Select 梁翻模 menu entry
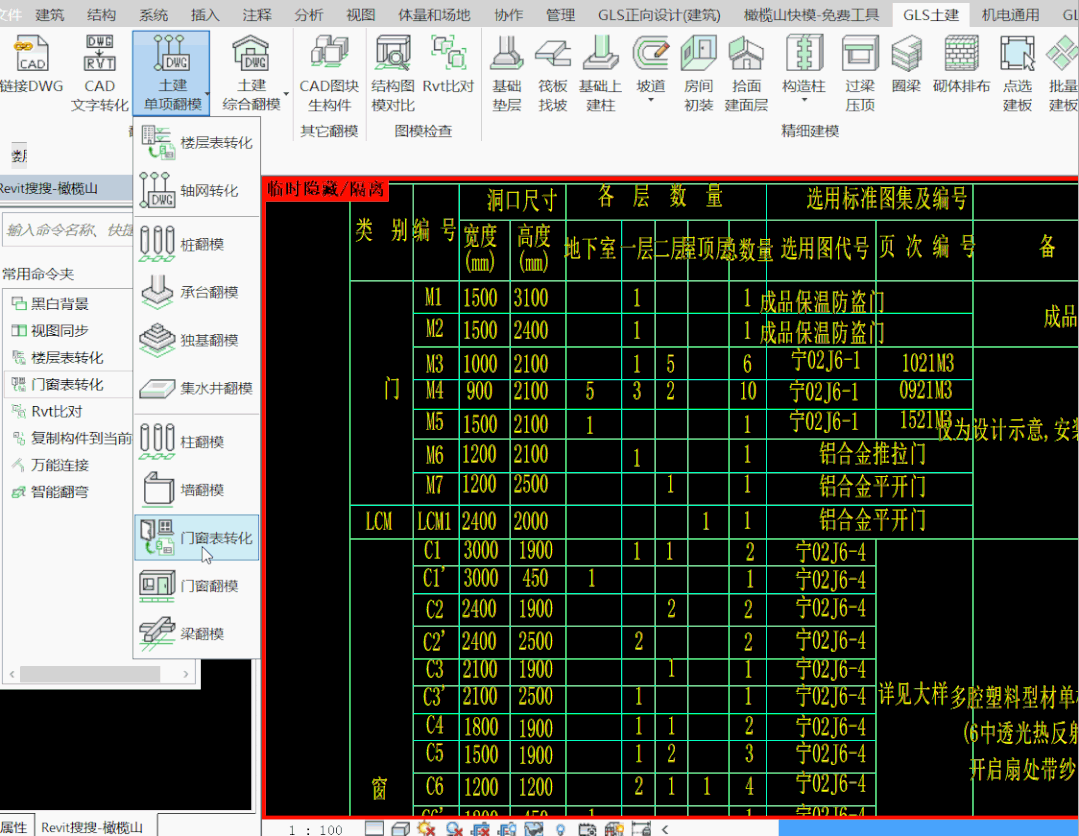The width and height of the screenshot is (1079, 836). (197, 634)
